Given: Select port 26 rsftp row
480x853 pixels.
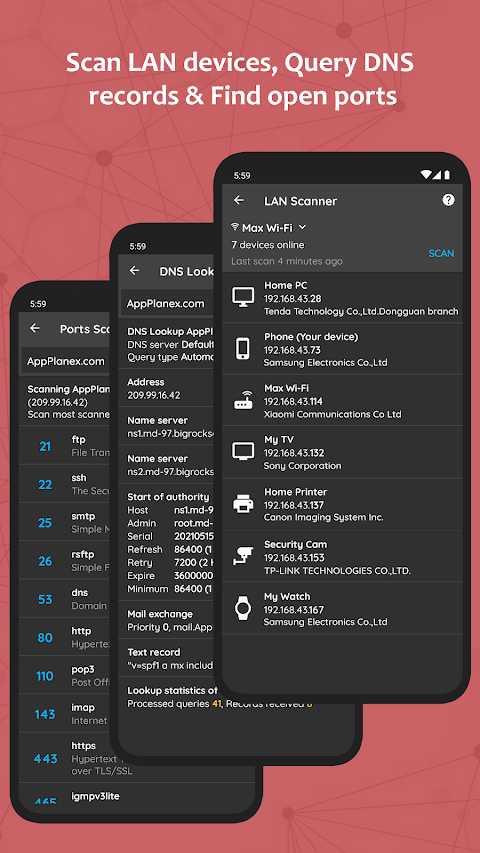Looking at the screenshot, I should pos(65,561).
